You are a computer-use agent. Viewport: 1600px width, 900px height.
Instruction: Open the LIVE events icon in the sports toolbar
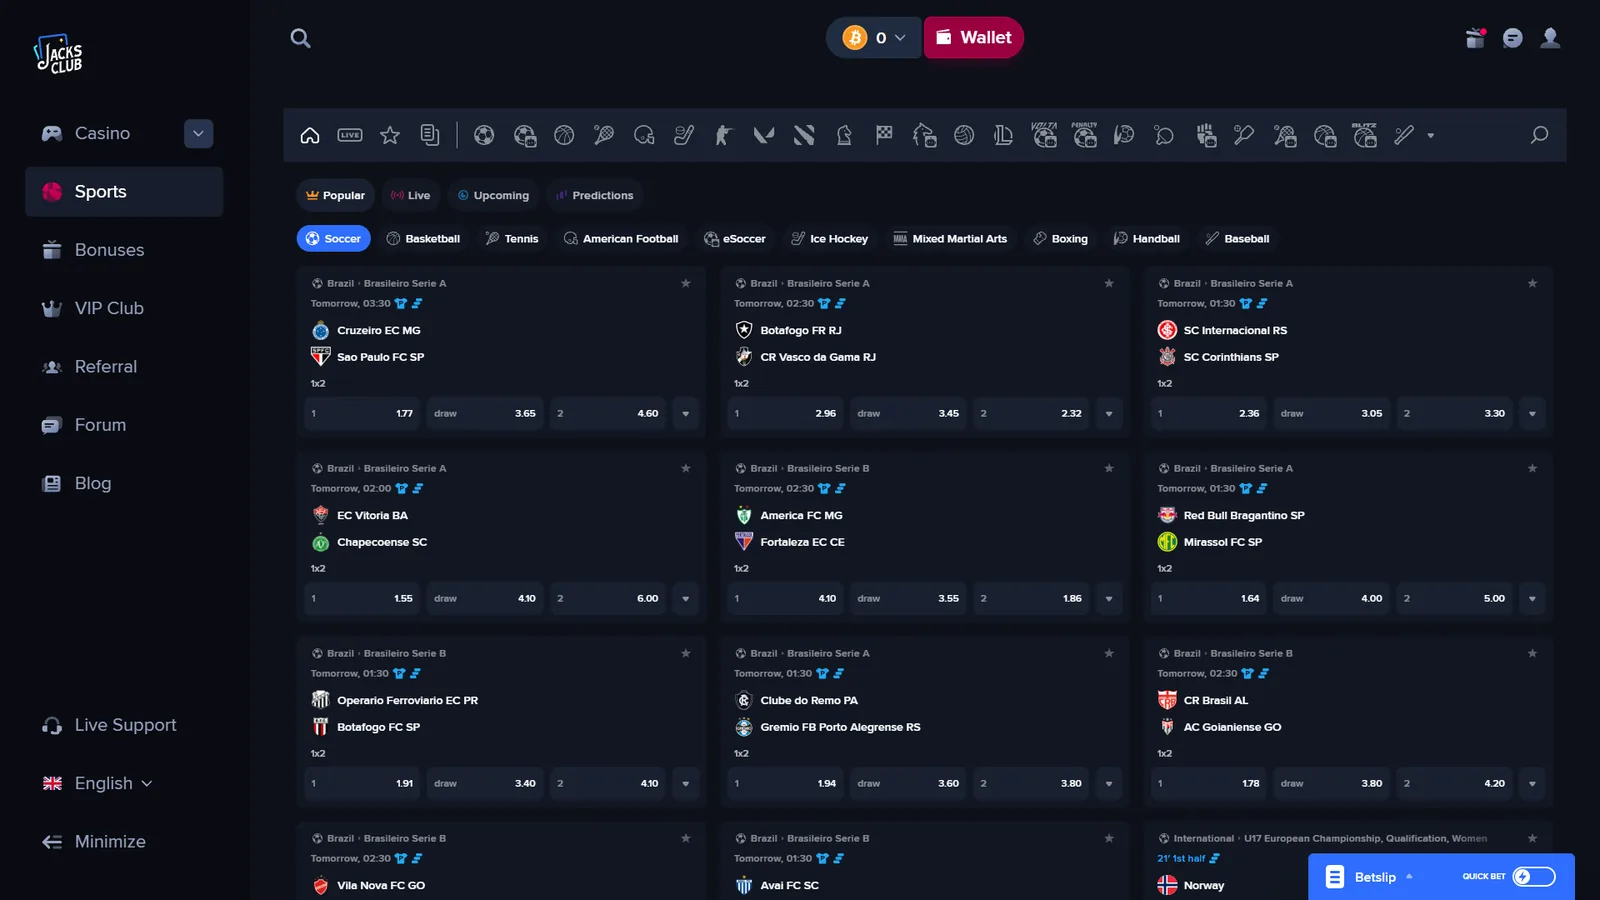tap(350, 135)
